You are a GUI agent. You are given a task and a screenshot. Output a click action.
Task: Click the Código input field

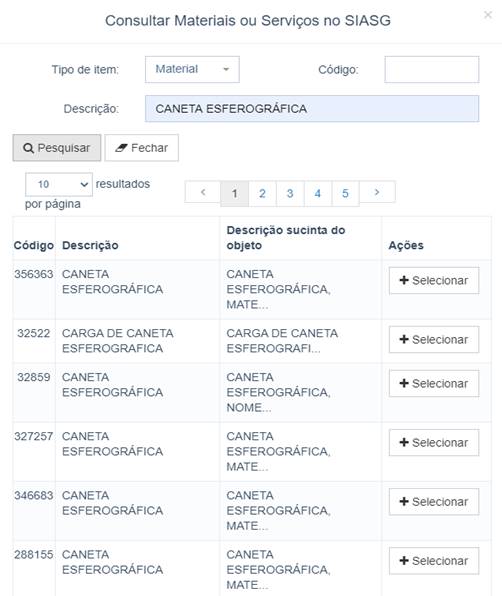click(432, 70)
